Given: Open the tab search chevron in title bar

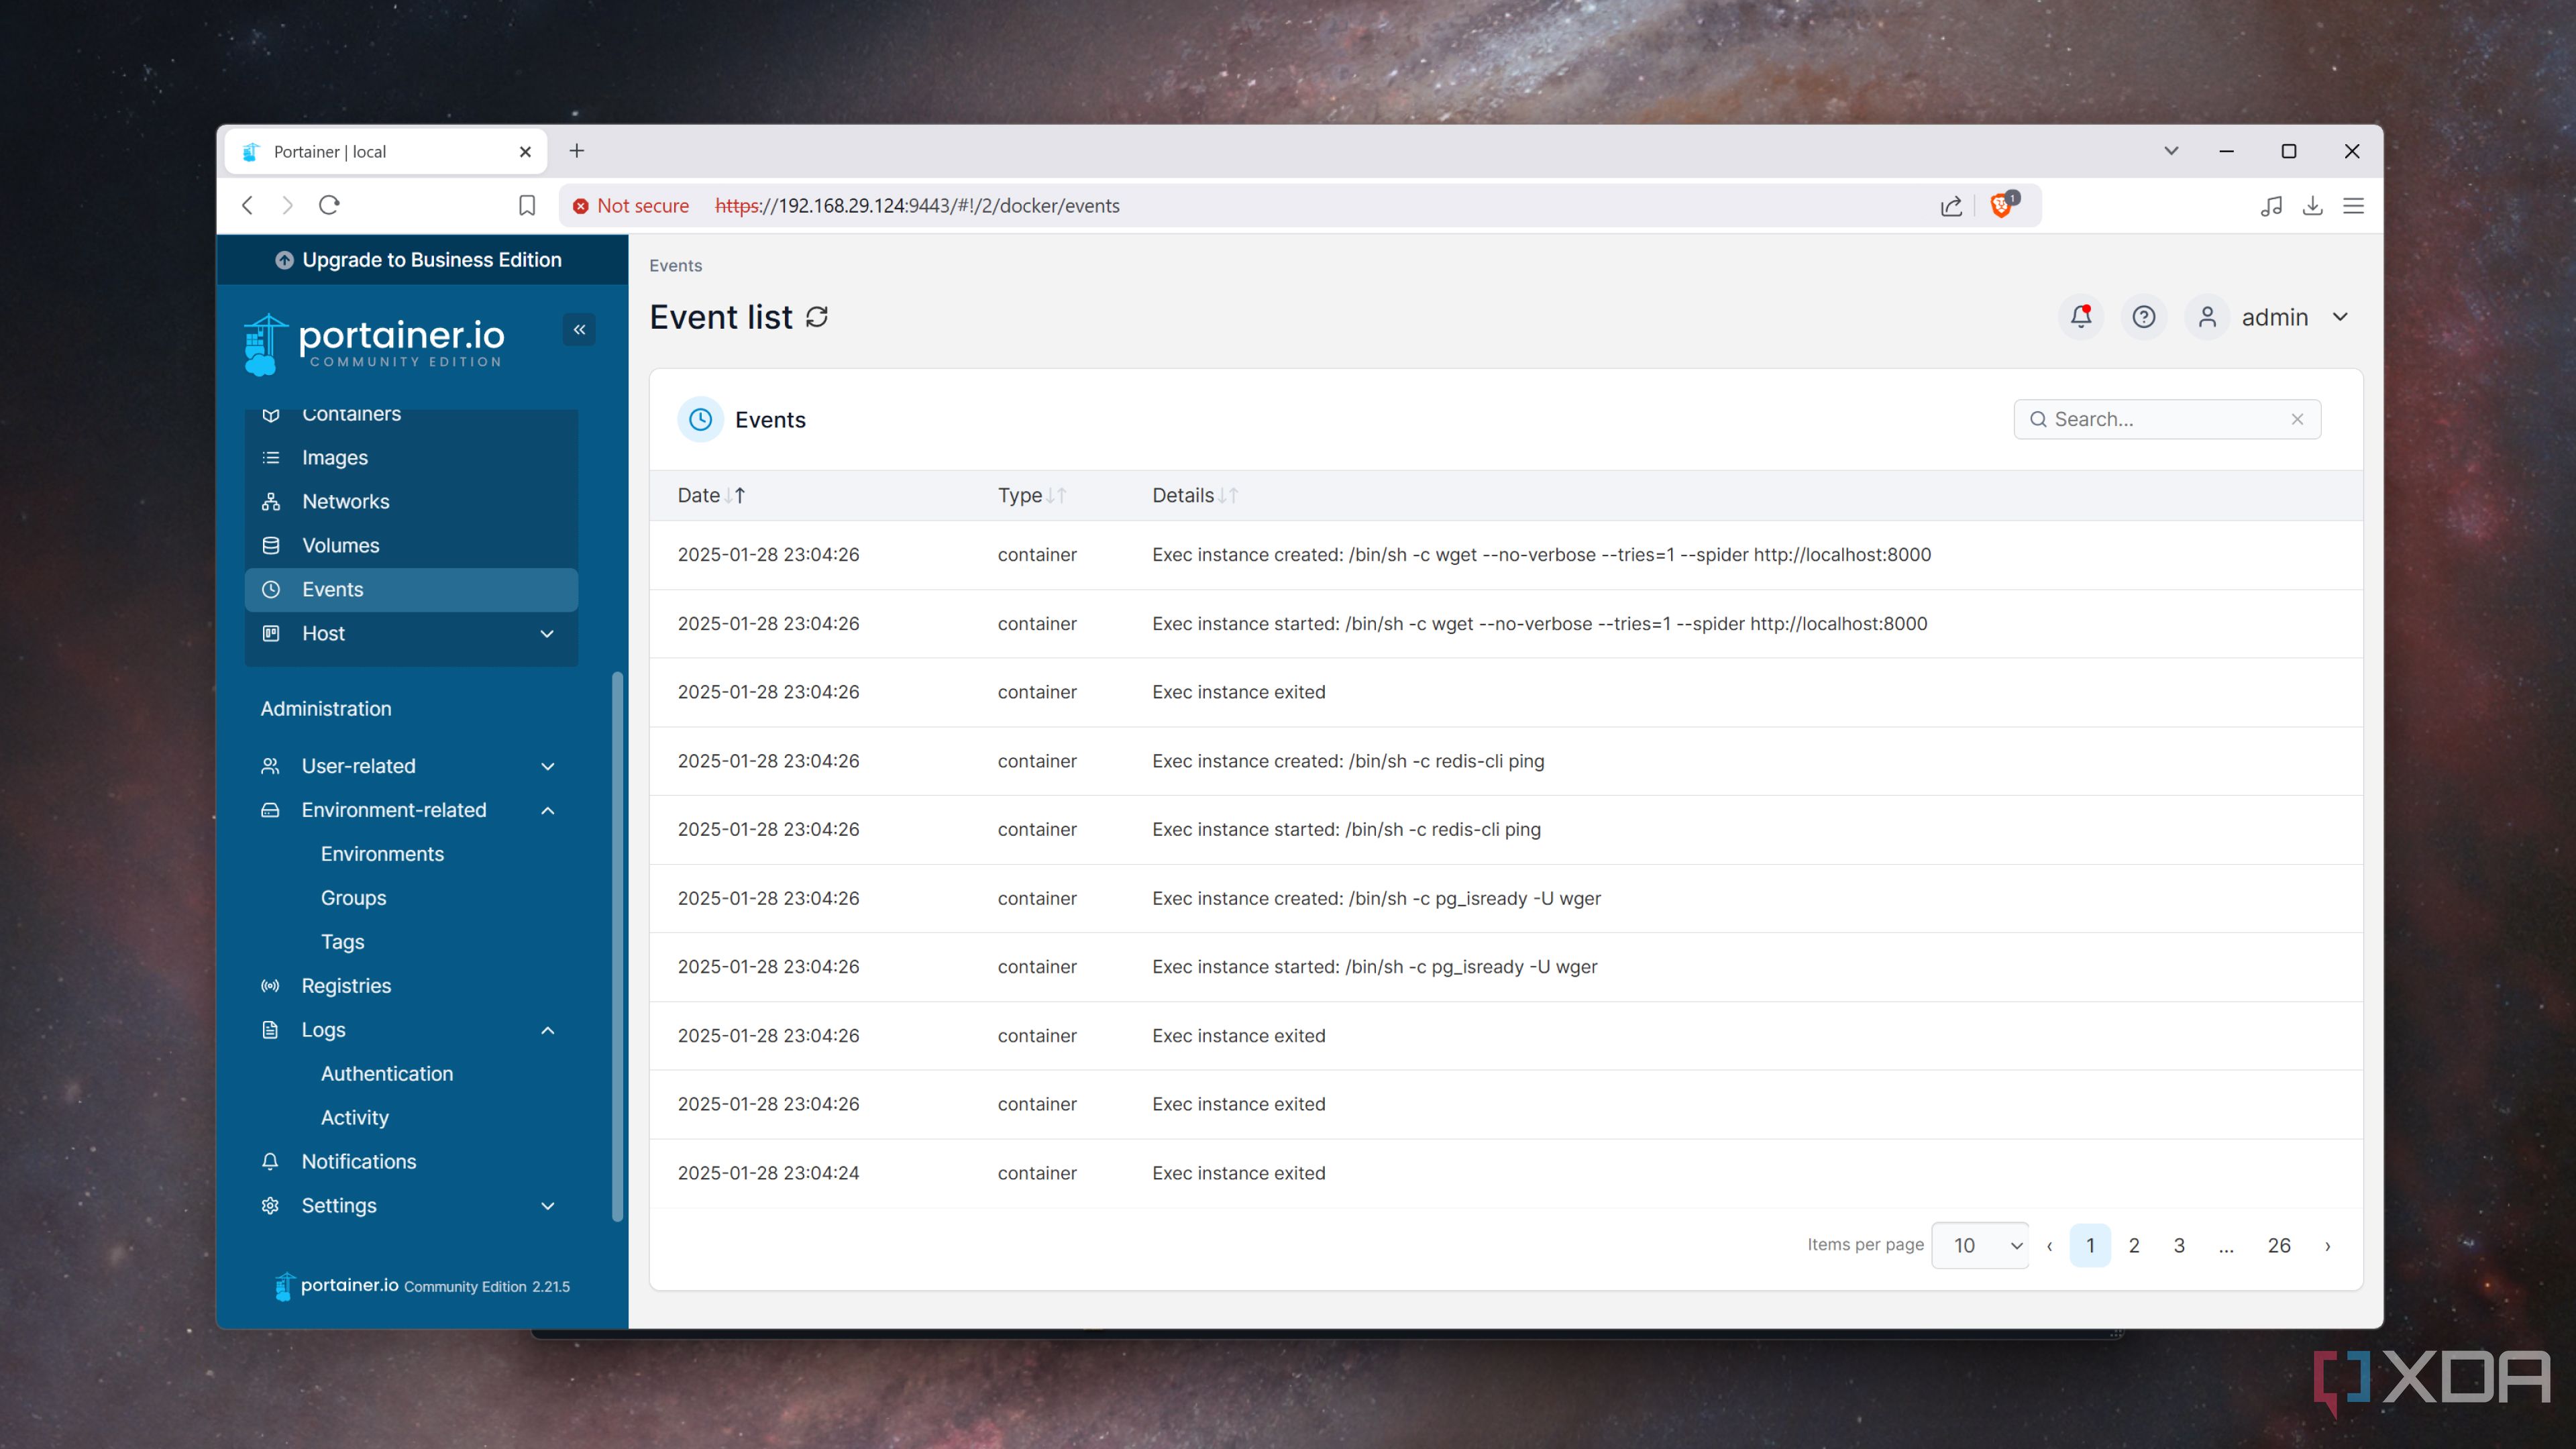Looking at the screenshot, I should (2171, 151).
